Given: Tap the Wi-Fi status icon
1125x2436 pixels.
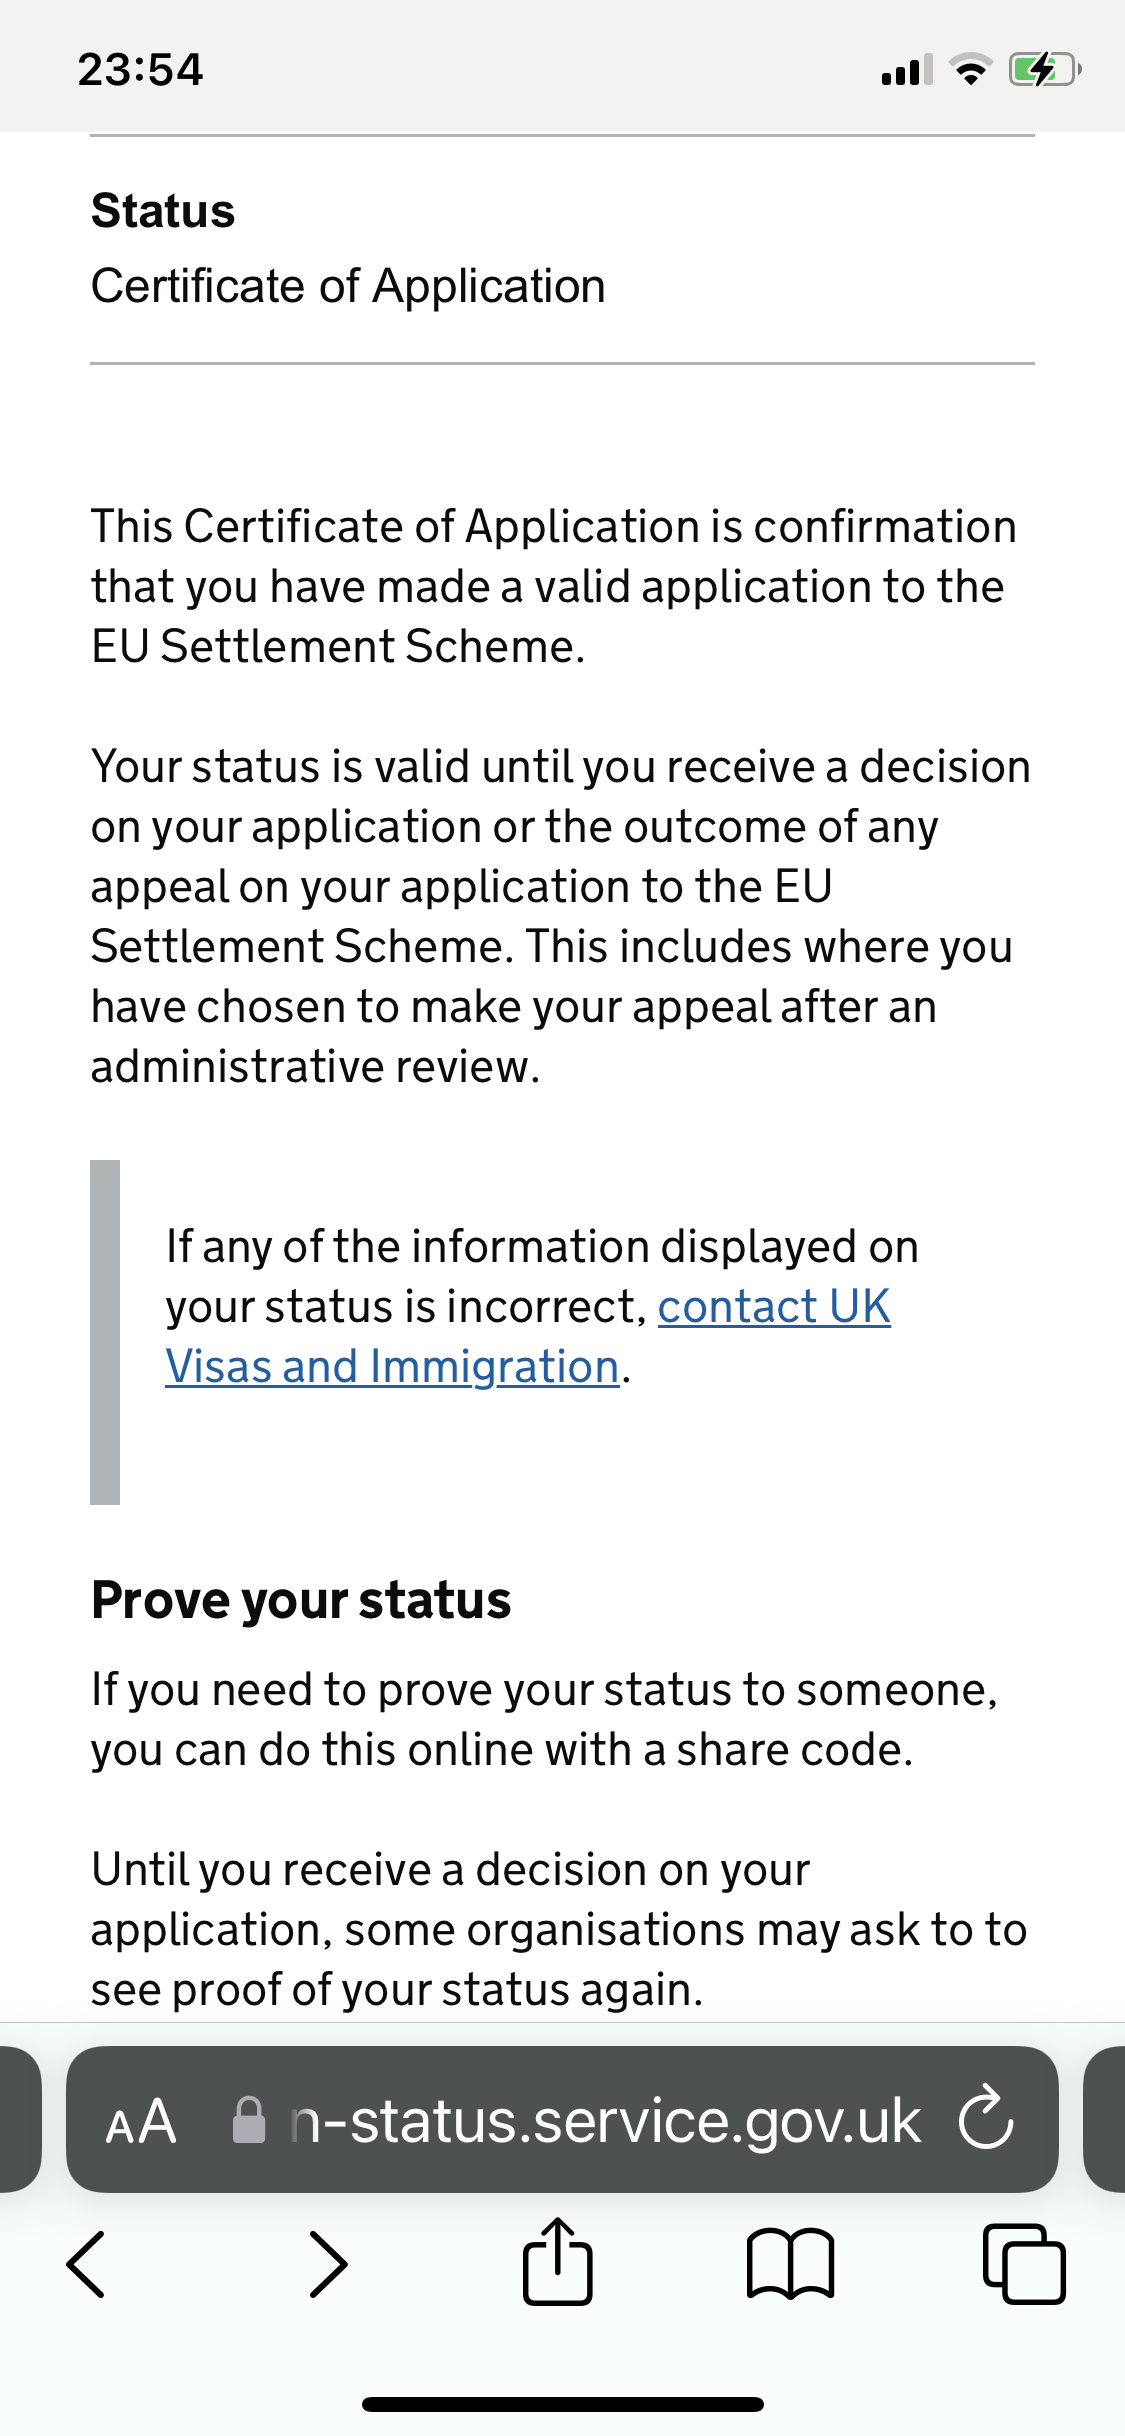Looking at the screenshot, I should point(970,70).
